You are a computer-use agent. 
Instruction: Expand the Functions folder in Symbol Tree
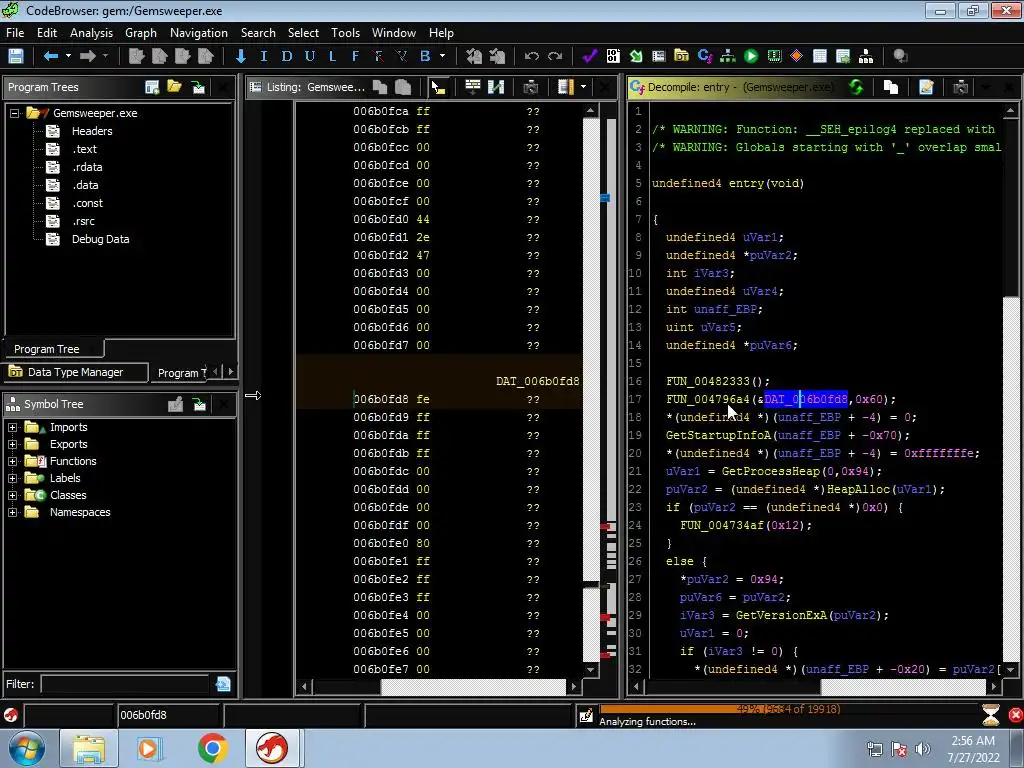pyautogui.click(x=12, y=461)
